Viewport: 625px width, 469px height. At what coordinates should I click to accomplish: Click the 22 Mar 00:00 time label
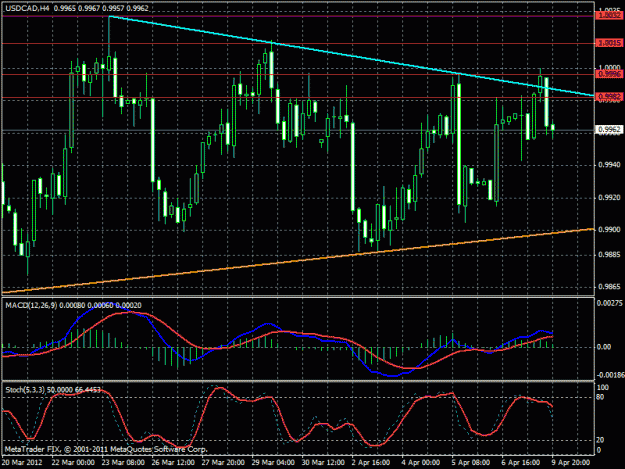(73, 463)
